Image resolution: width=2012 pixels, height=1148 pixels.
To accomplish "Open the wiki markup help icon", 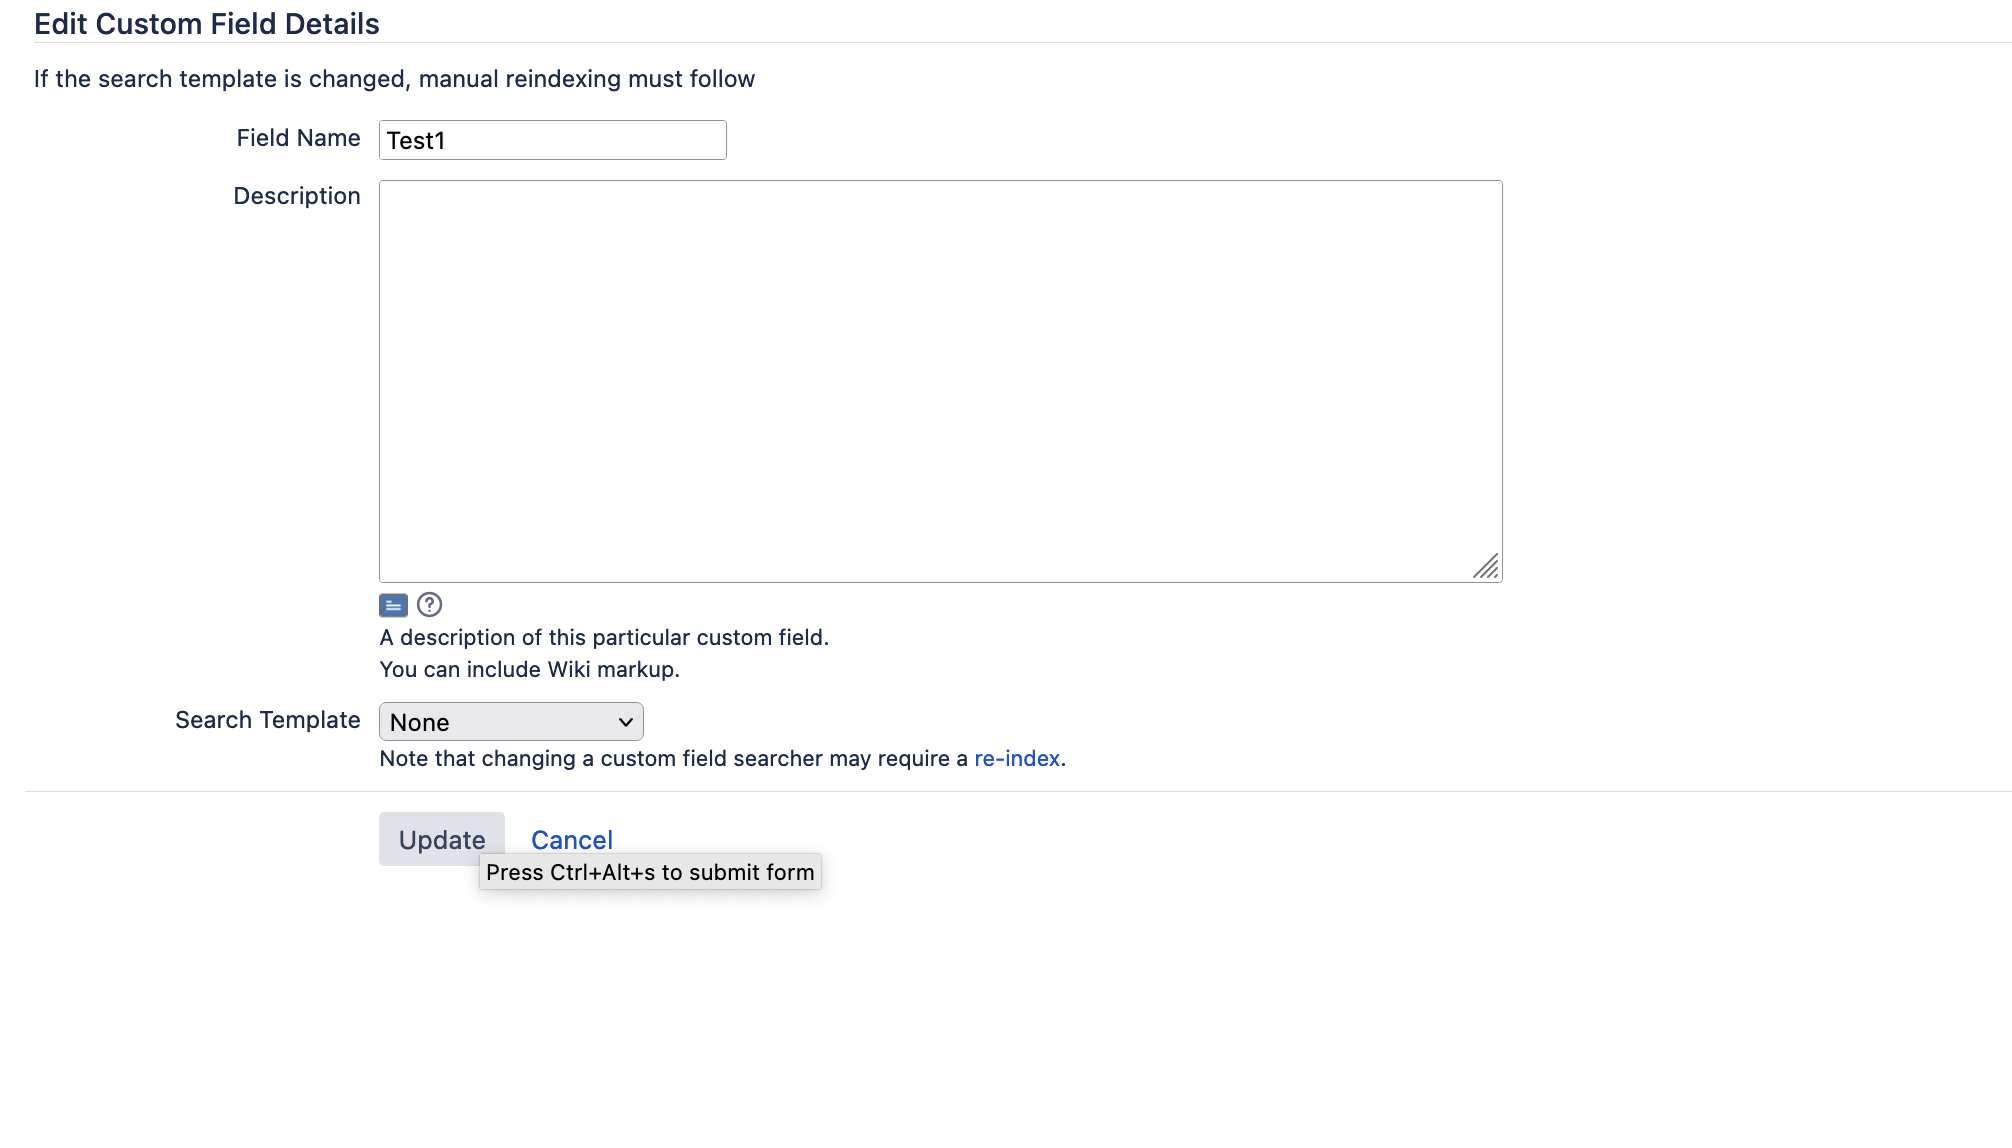I will (x=429, y=605).
